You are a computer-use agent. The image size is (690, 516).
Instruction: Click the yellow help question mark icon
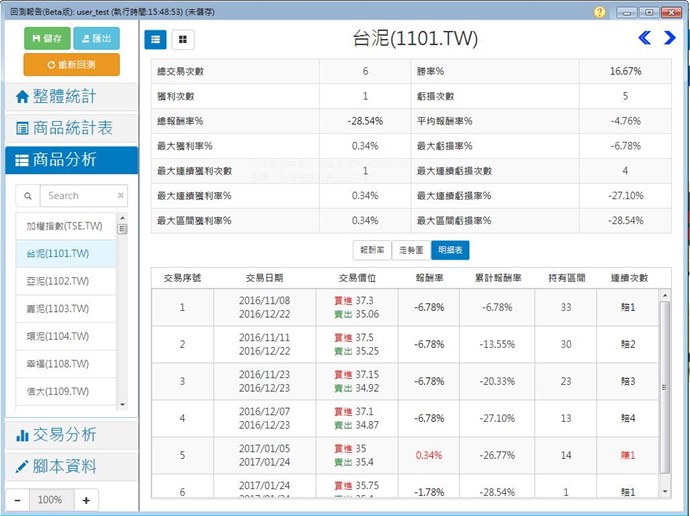[599, 12]
